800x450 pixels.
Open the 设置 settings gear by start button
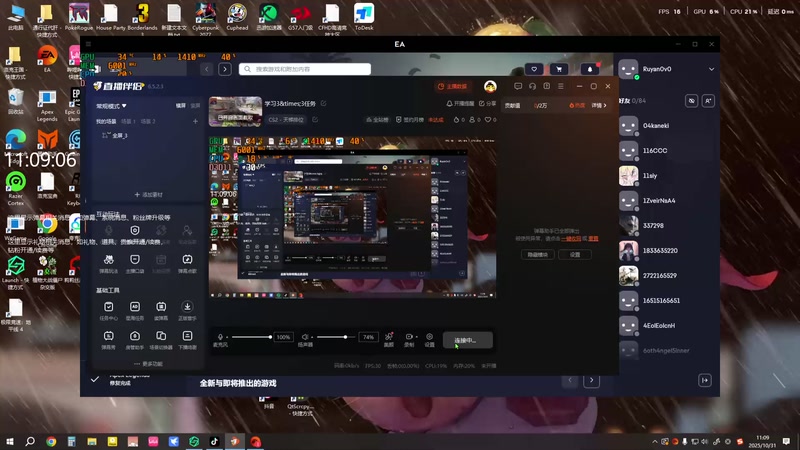[x=430, y=337]
